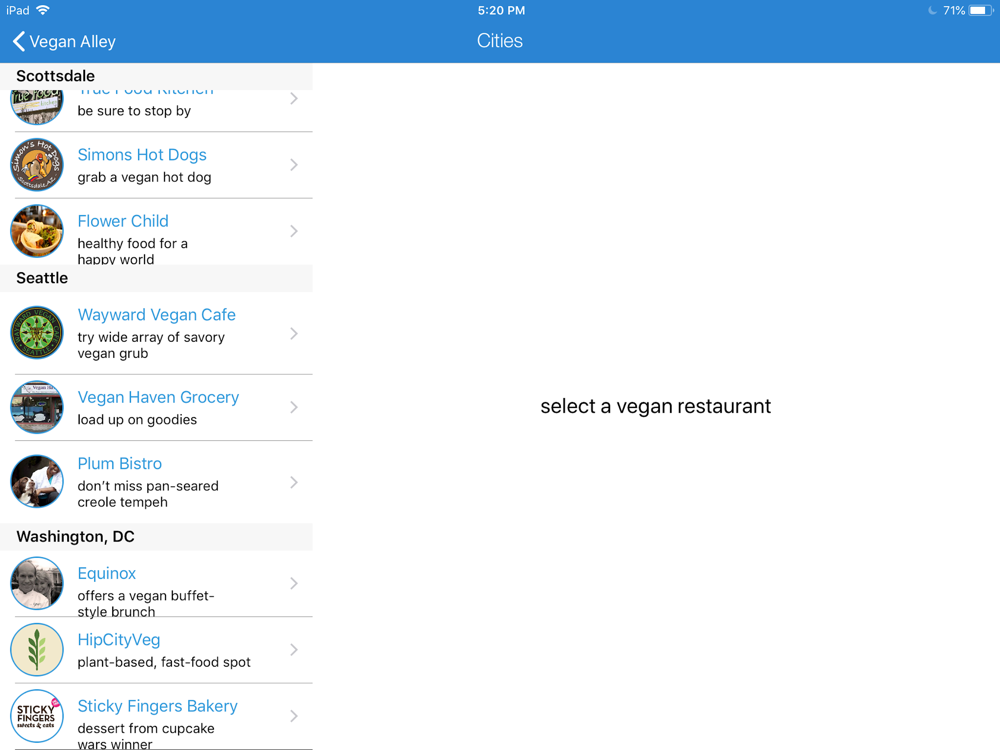Tap the Wi-Fi status icon
The image size is (1000, 750).
click(x=43, y=10)
